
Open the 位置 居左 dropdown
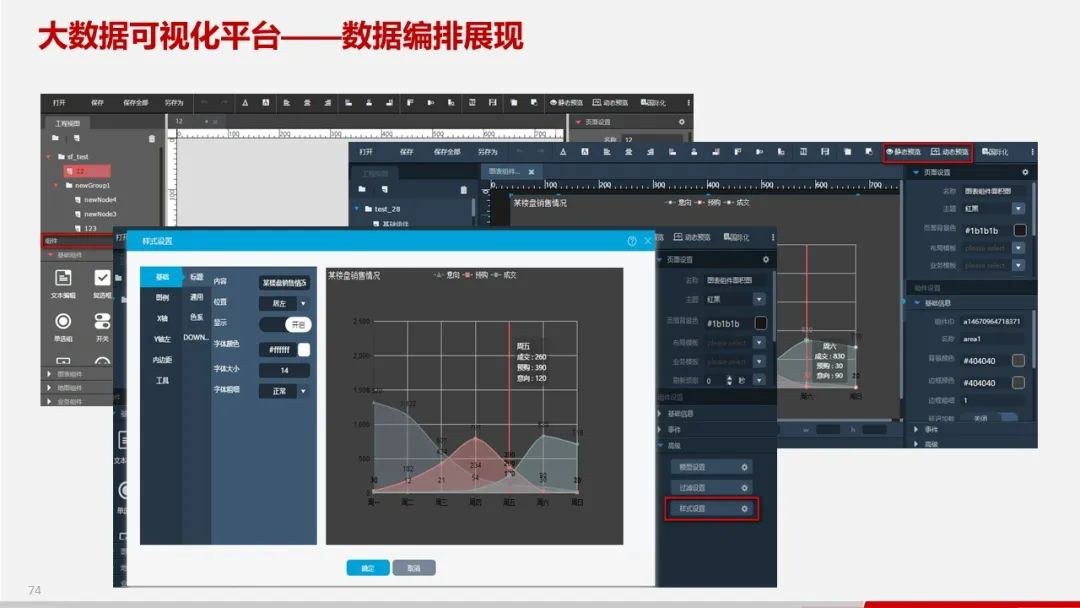pos(284,303)
